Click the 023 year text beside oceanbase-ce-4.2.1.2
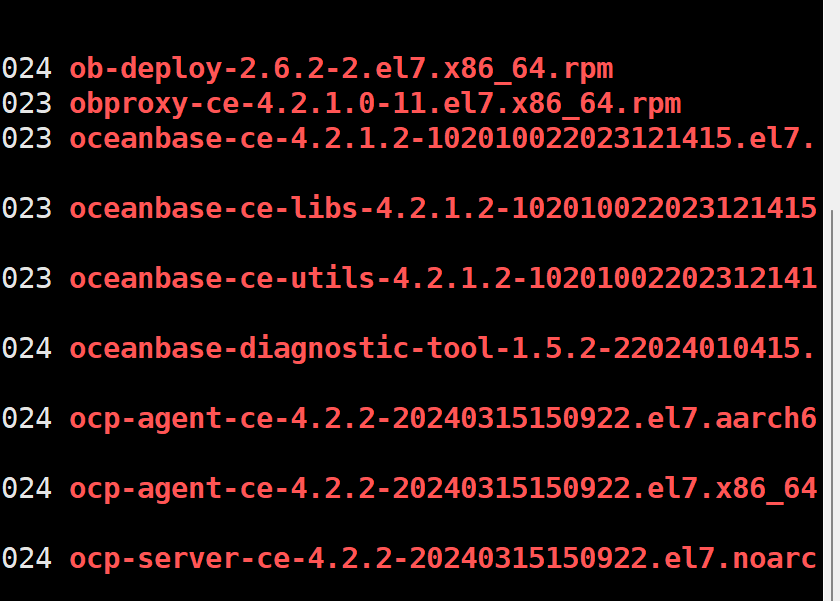The image size is (840, 601). 27,139
